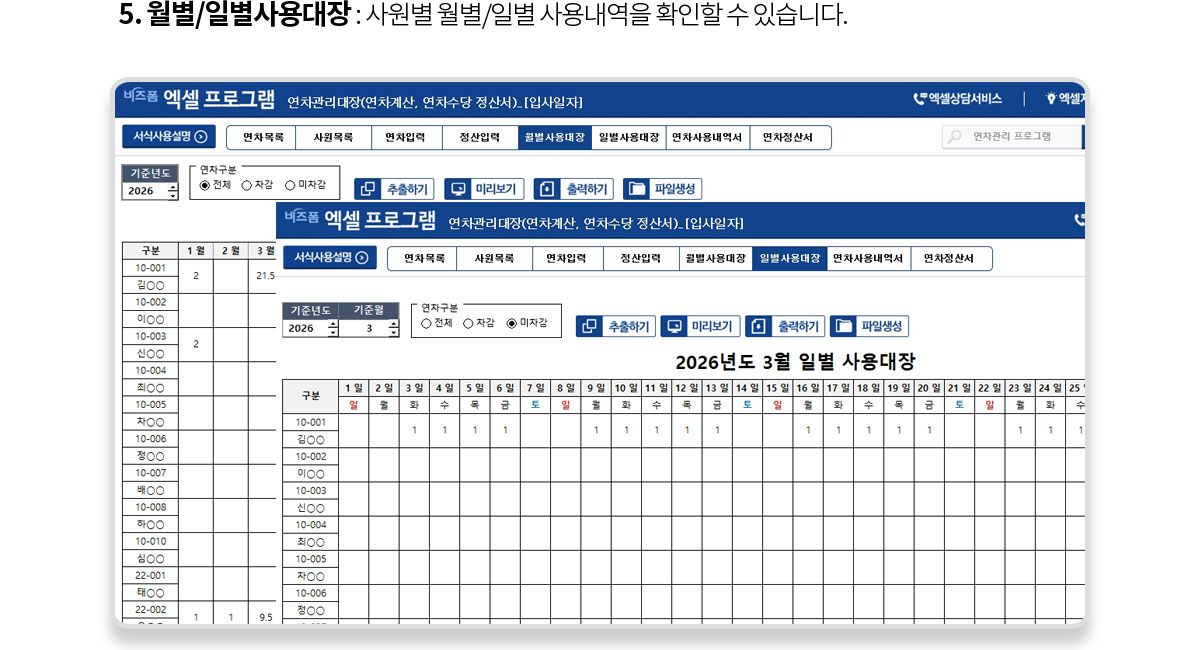1200x650 pixels.
Task: Click the 기준월 spinner in the daily ledger window
Action: [393, 328]
